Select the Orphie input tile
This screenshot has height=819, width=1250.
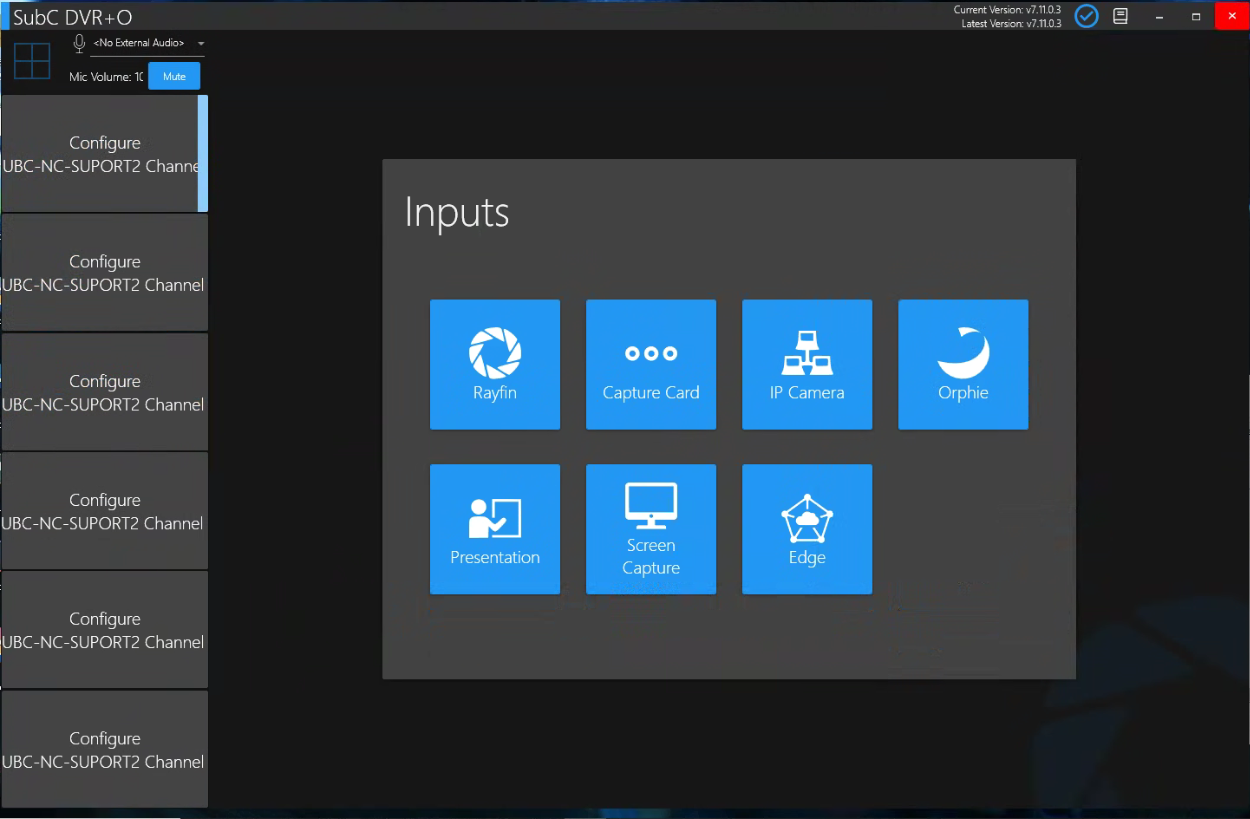pos(963,365)
